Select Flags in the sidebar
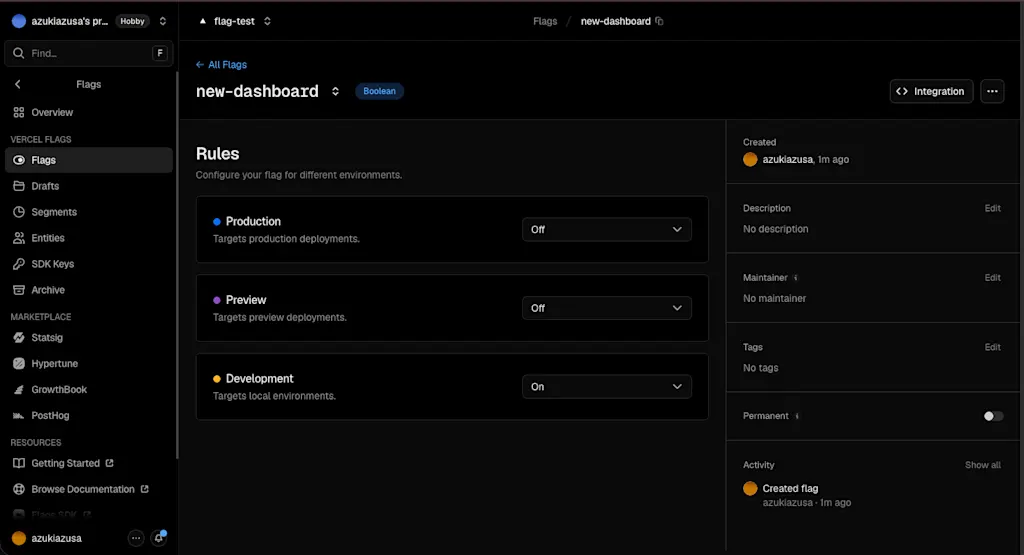1024x555 pixels. coord(89,160)
